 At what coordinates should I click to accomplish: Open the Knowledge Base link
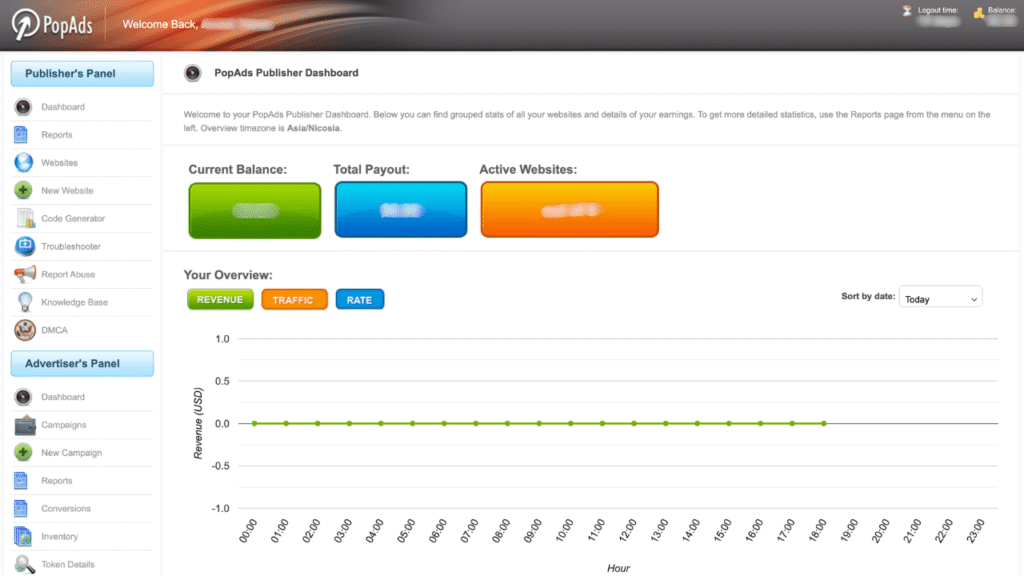click(x=74, y=302)
